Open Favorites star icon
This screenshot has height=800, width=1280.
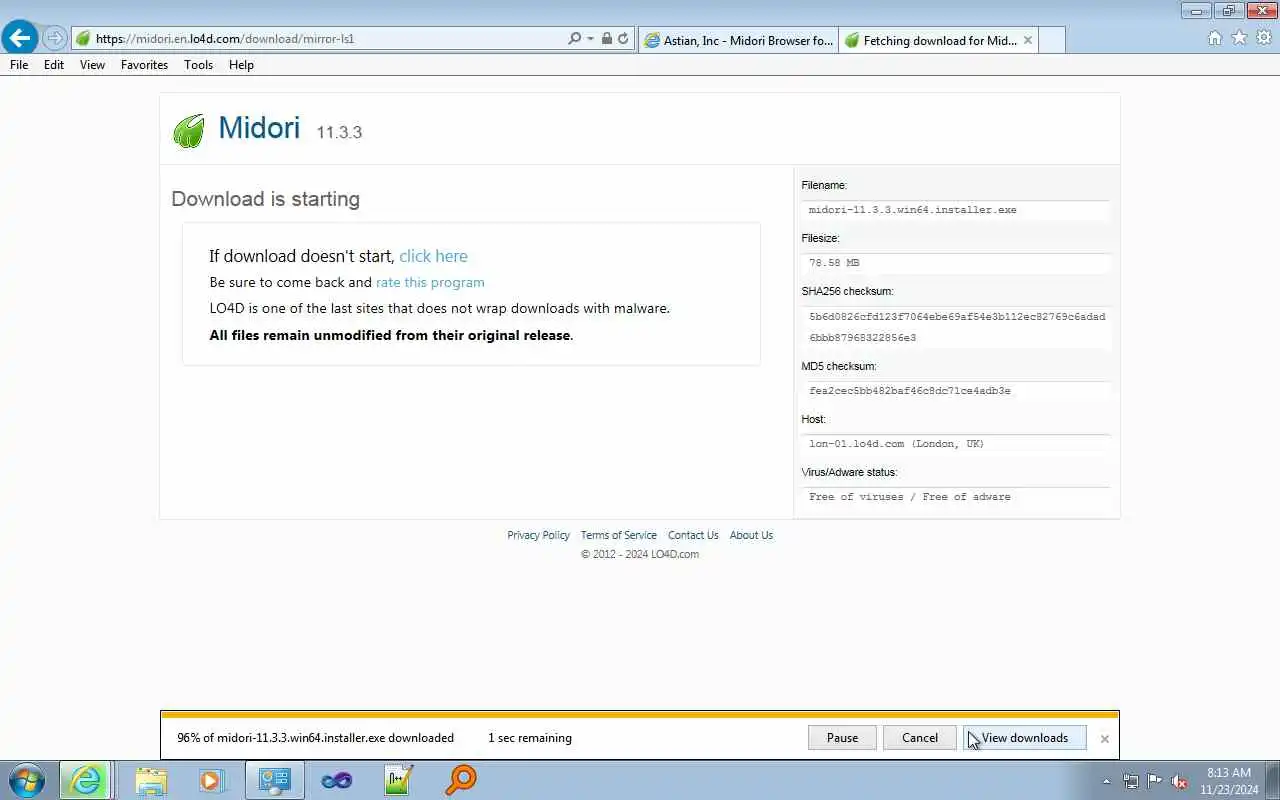click(1240, 38)
